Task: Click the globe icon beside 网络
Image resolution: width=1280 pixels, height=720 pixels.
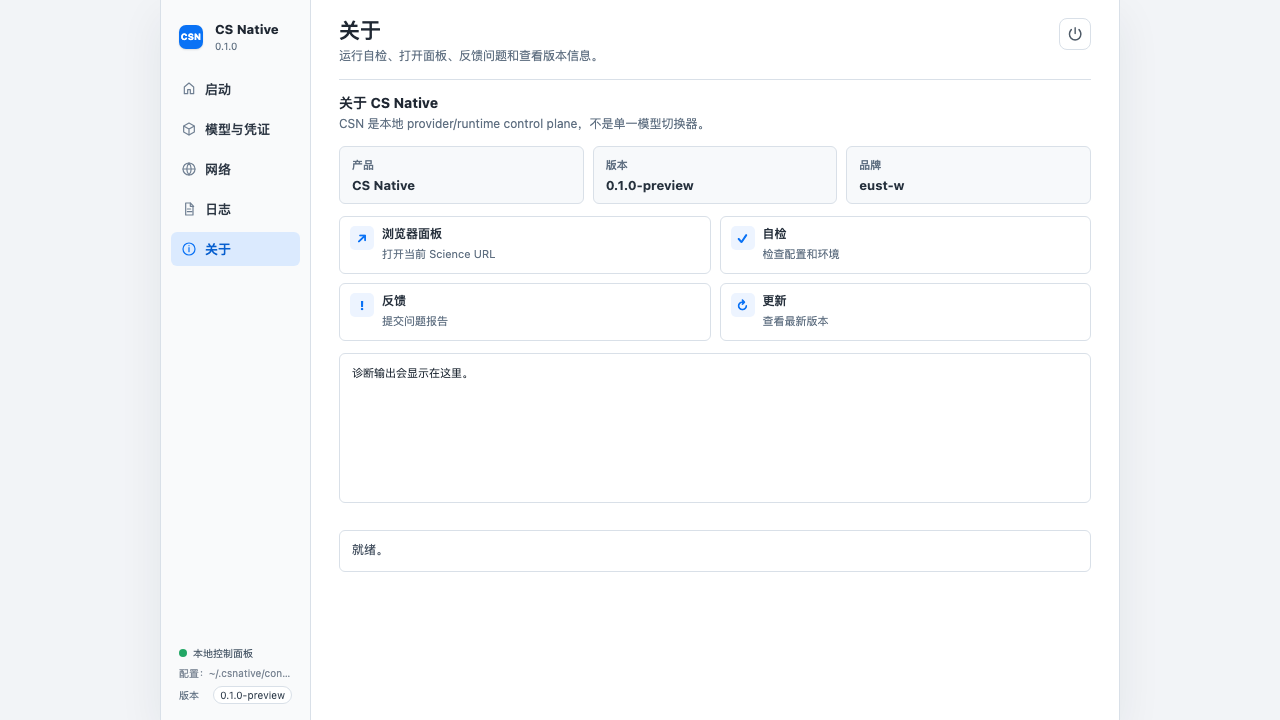Action: click(189, 169)
